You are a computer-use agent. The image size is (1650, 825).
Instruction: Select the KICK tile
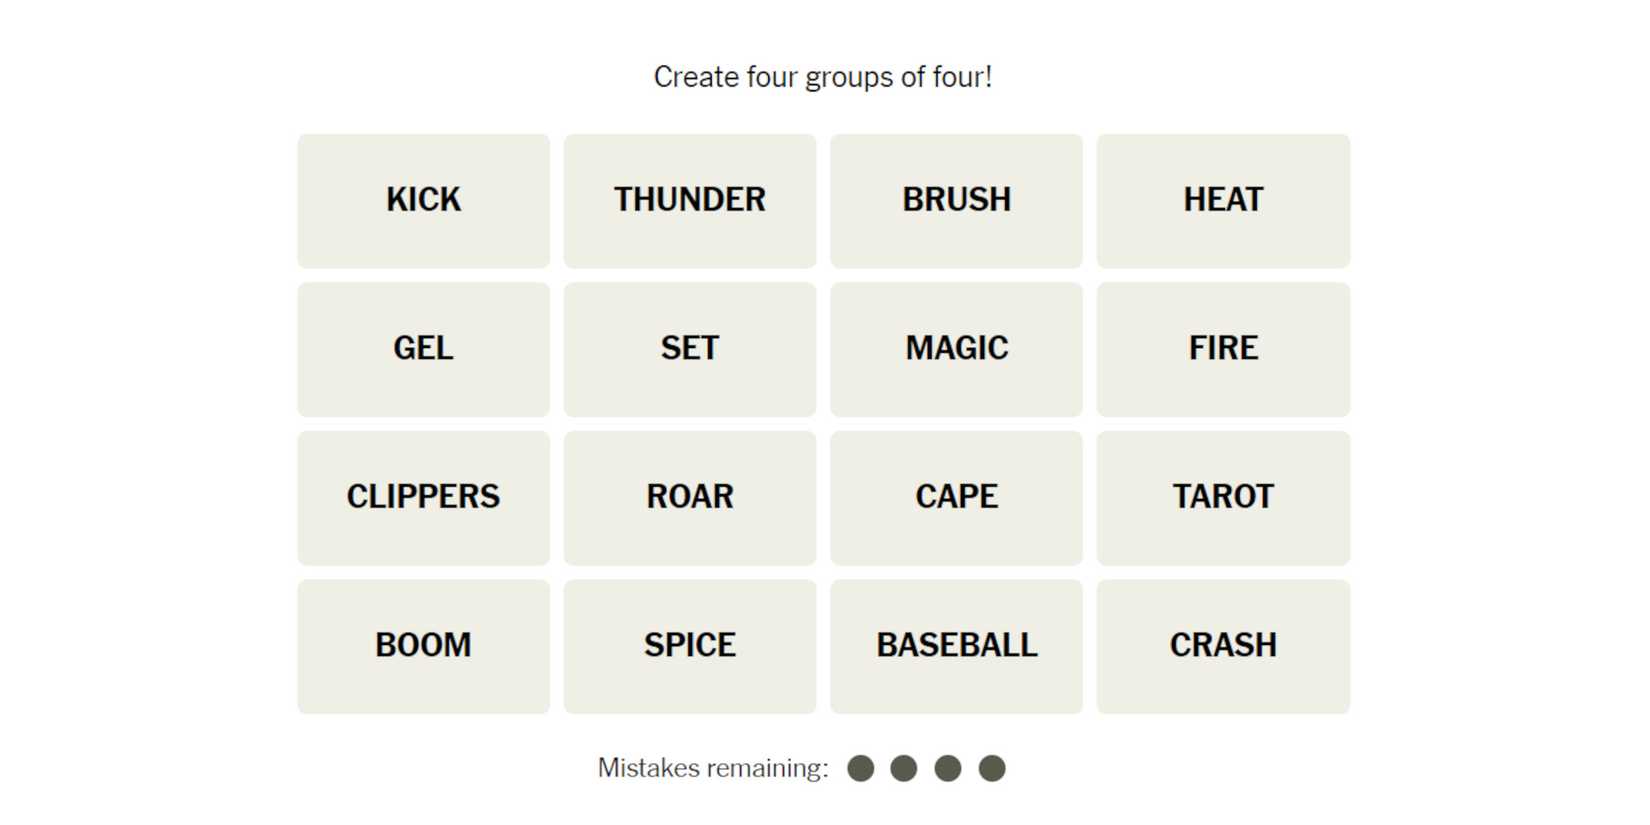pyautogui.click(x=423, y=200)
